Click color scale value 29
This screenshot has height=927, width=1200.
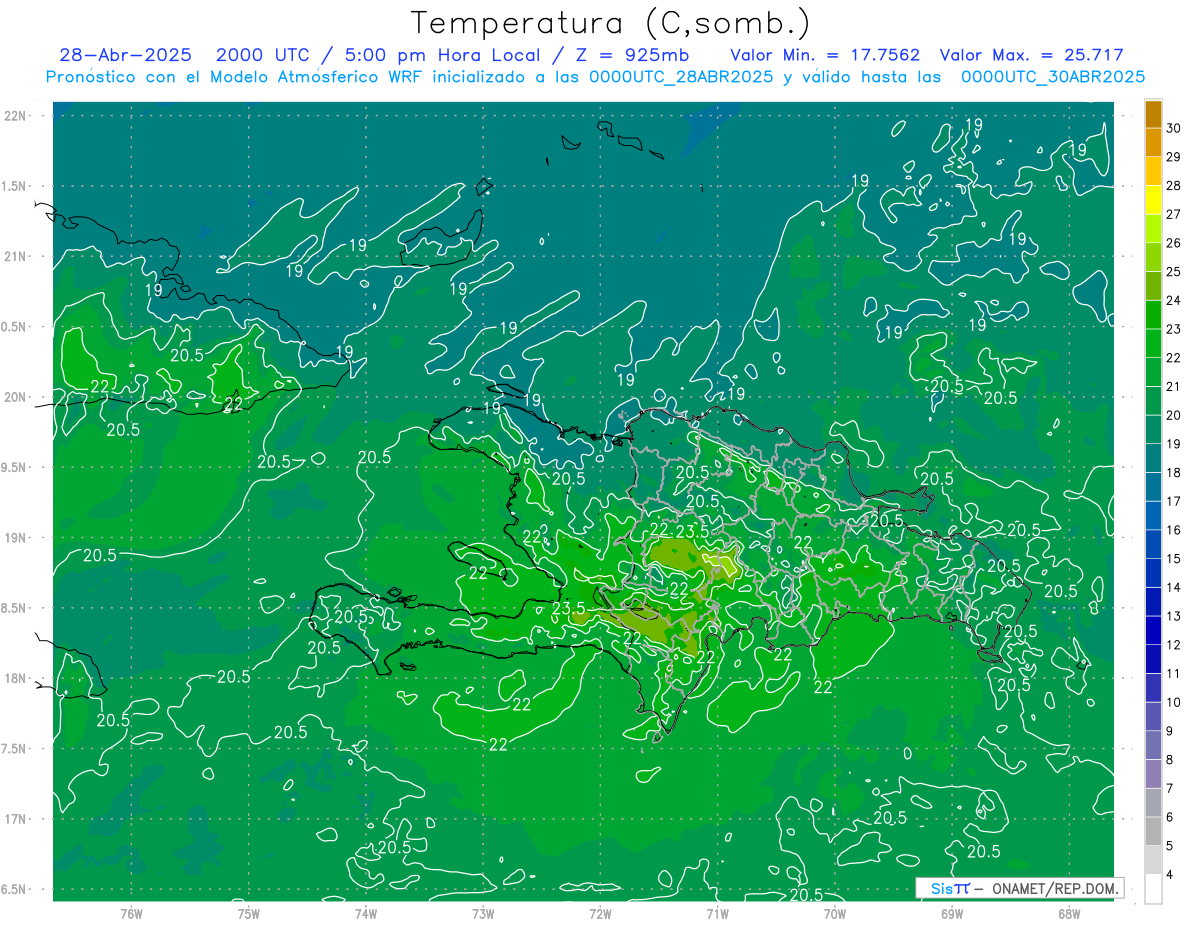coord(1174,156)
